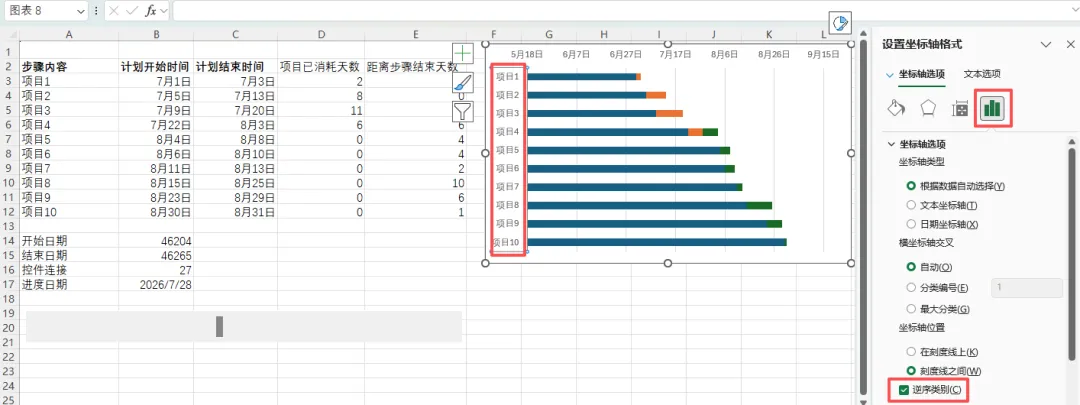The width and height of the screenshot is (1080, 405).
Task: Select 文本坐标轴 radio button
Action: click(x=911, y=205)
